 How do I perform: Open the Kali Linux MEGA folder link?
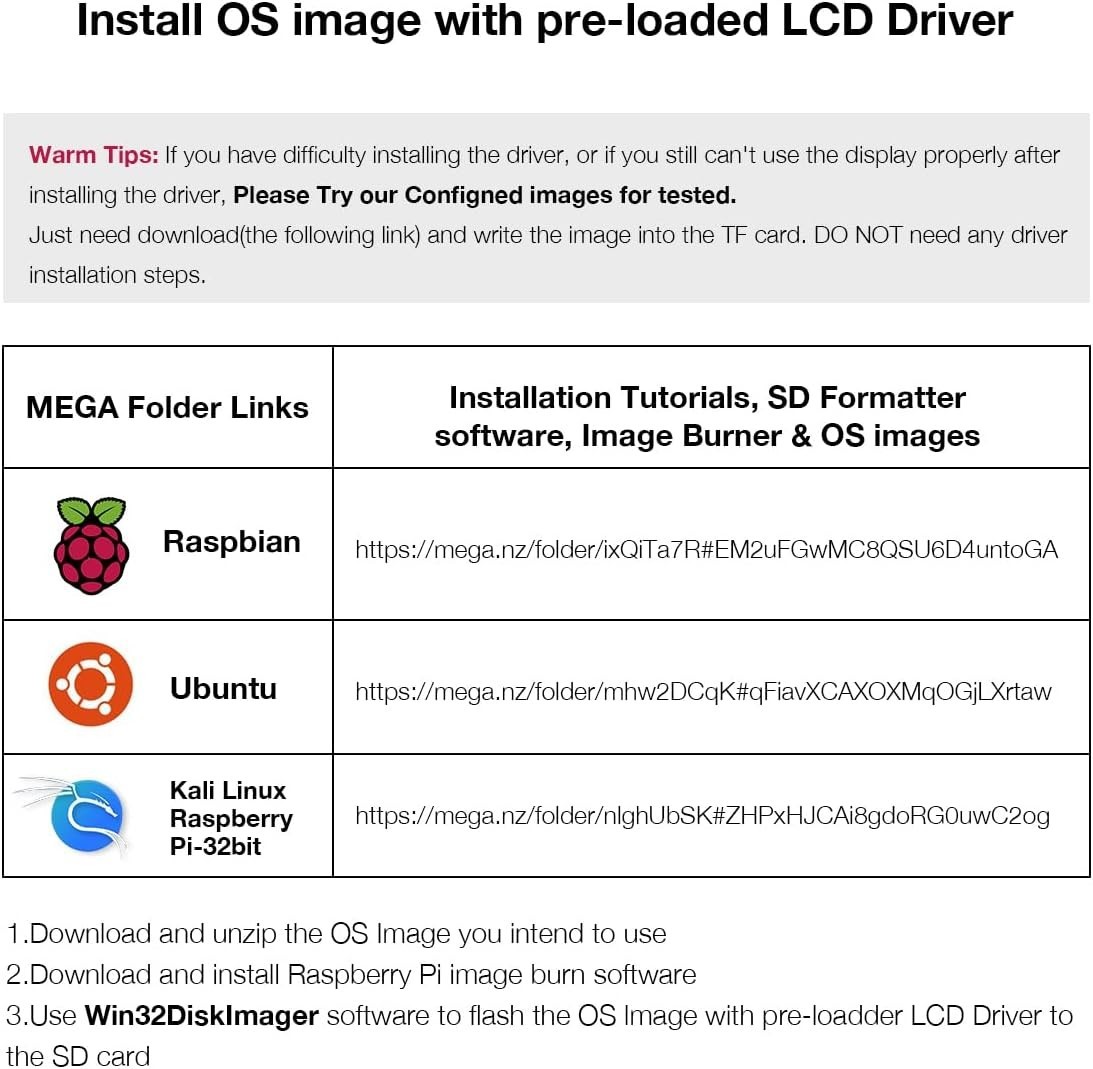click(x=703, y=816)
